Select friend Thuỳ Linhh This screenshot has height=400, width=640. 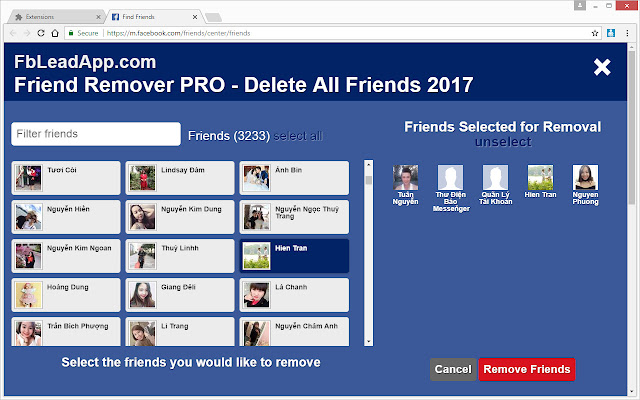click(180, 256)
